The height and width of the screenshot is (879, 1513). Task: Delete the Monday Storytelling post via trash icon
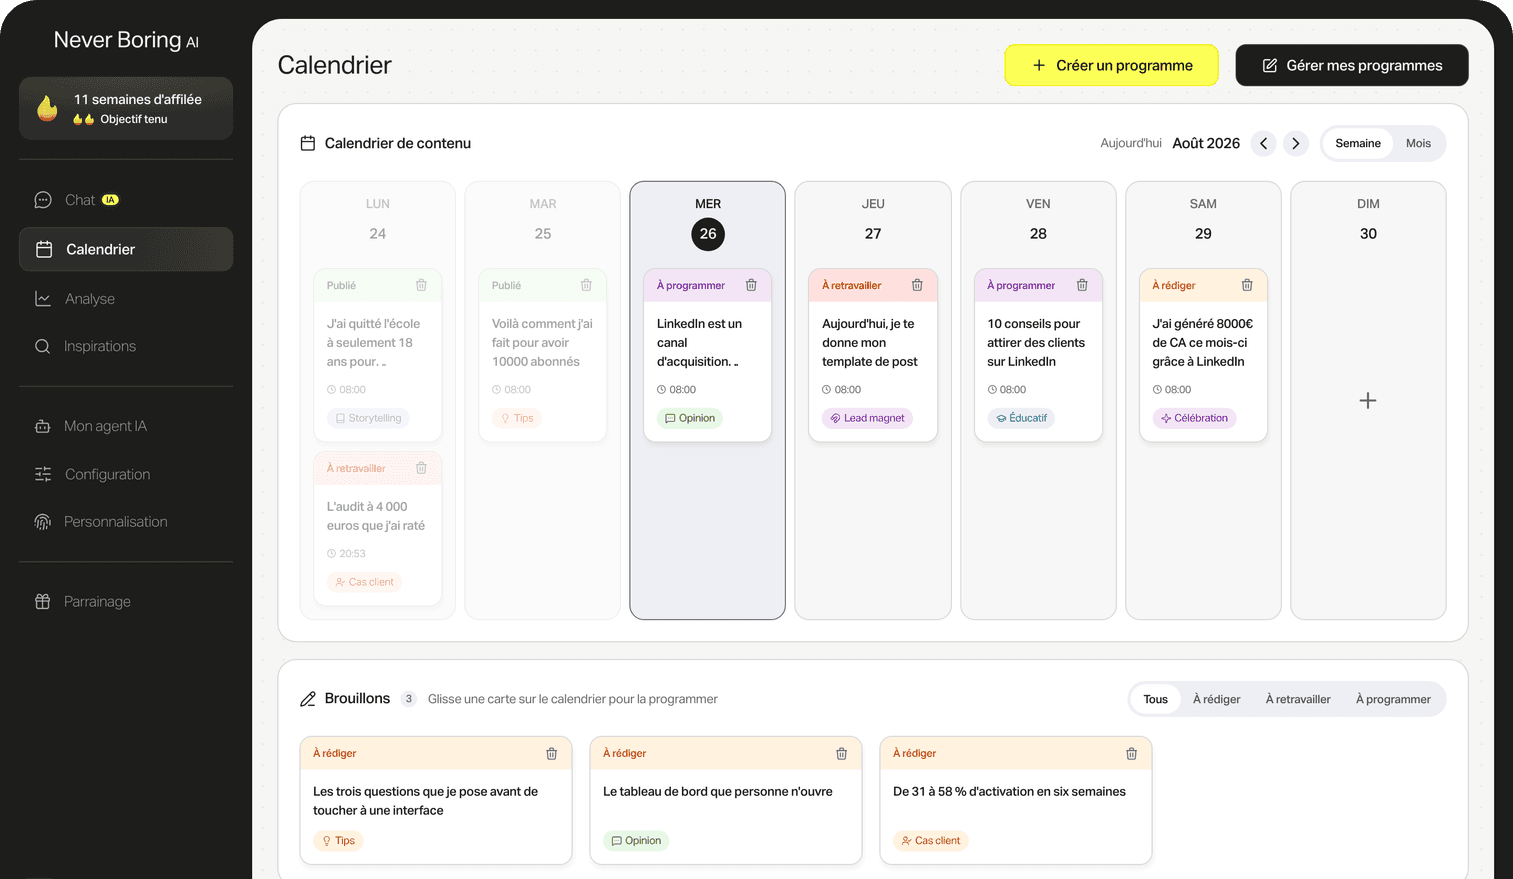tap(421, 285)
